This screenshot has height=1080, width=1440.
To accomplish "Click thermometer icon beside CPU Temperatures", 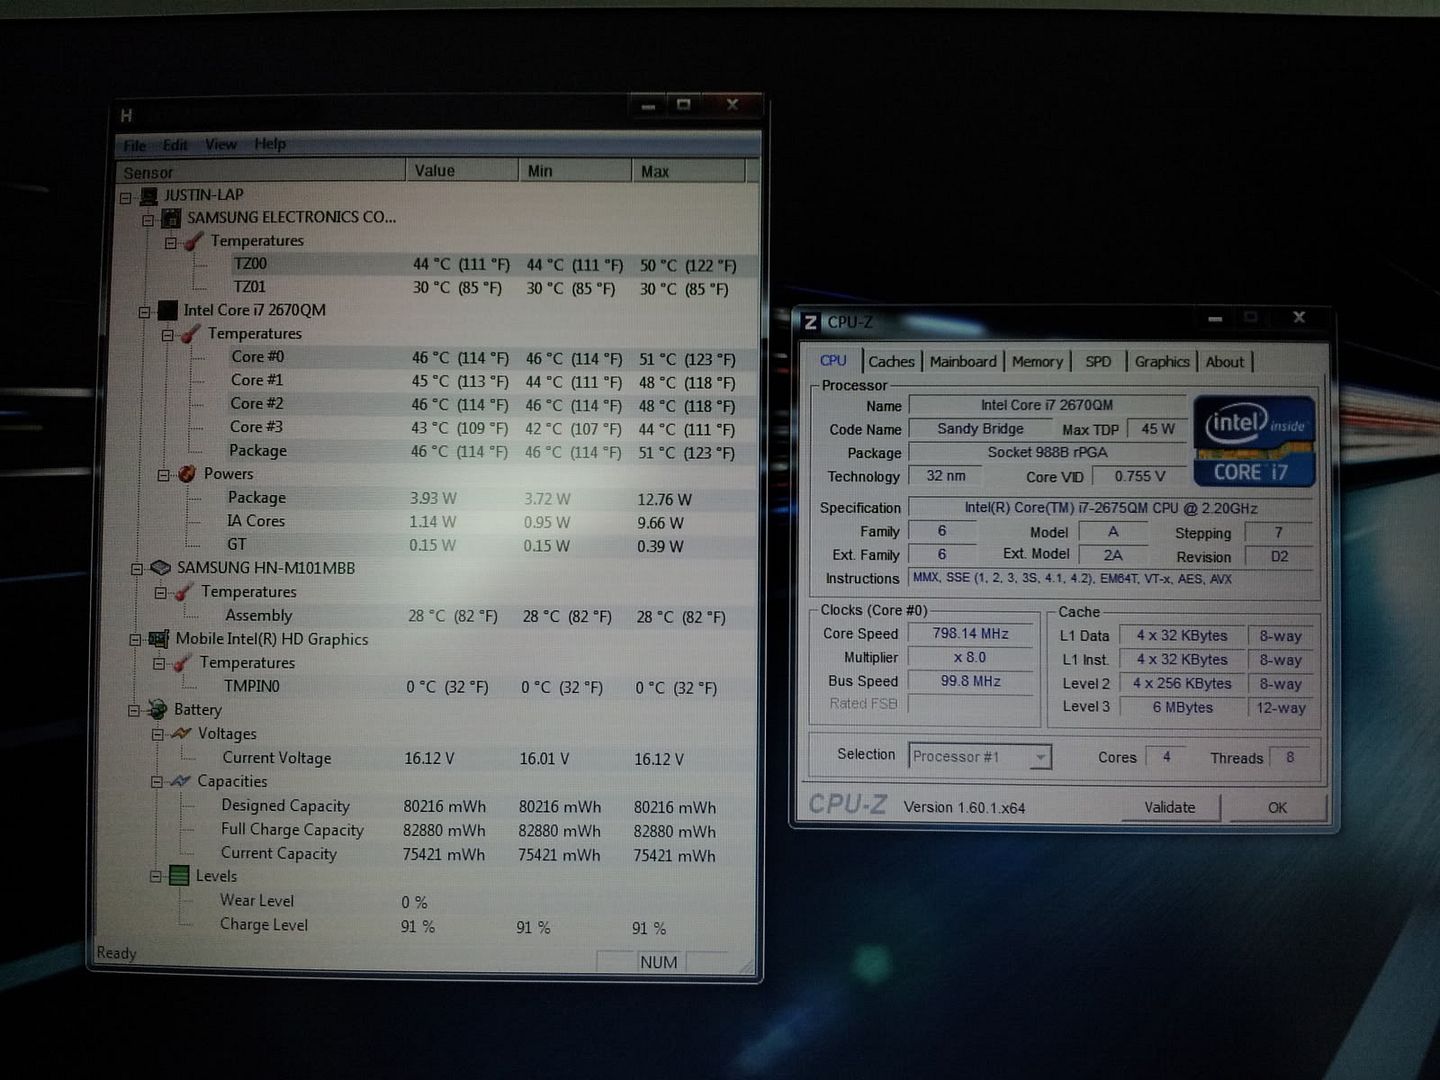I will point(190,334).
